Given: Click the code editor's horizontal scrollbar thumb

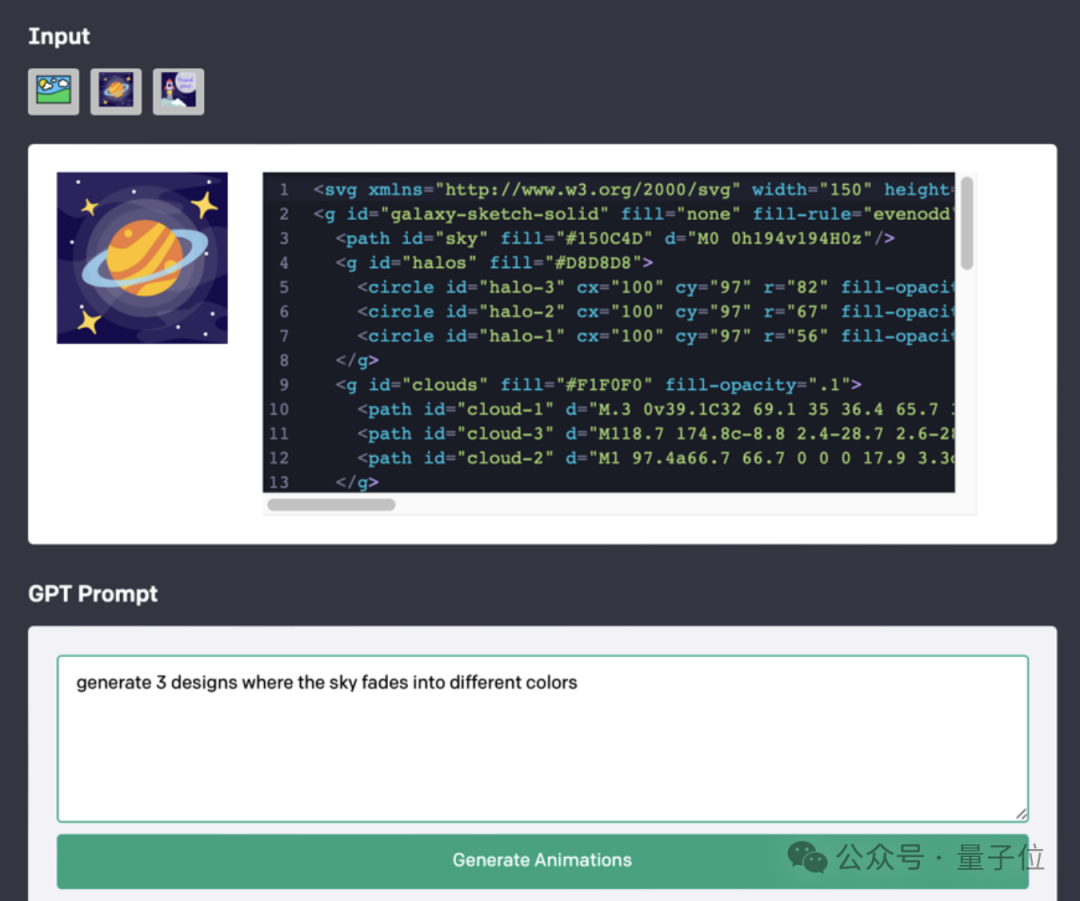Looking at the screenshot, I should pyautogui.click(x=331, y=505).
